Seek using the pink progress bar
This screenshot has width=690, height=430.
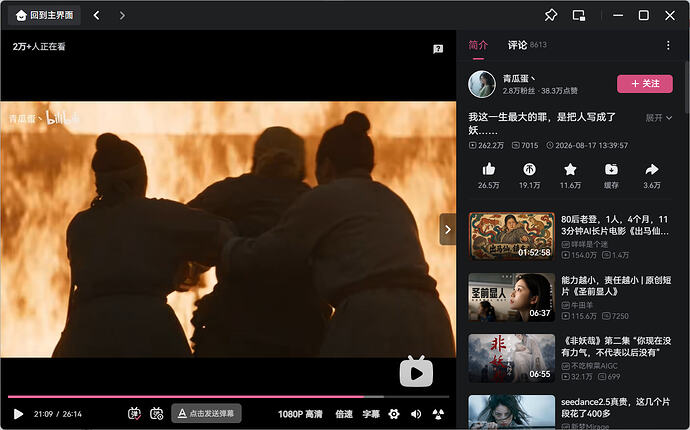click(x=228, y=397)
